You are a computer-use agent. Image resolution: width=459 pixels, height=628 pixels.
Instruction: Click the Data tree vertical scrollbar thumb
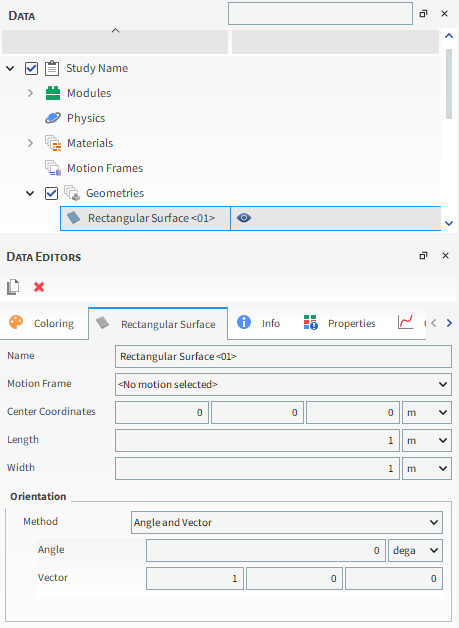[449, 83]
